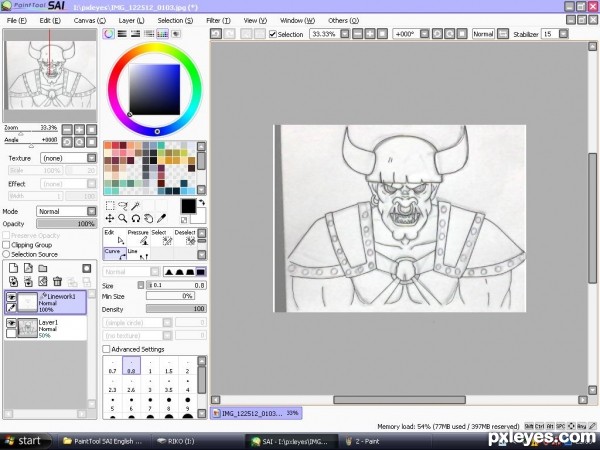
Task: Select the Eyedropper color picker tool
Action: 161,218
